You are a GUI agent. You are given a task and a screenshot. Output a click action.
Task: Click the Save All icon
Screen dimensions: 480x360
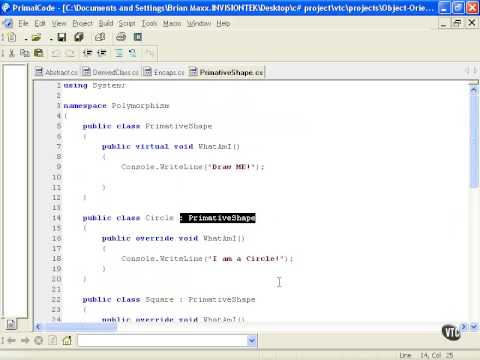point(79,37)
